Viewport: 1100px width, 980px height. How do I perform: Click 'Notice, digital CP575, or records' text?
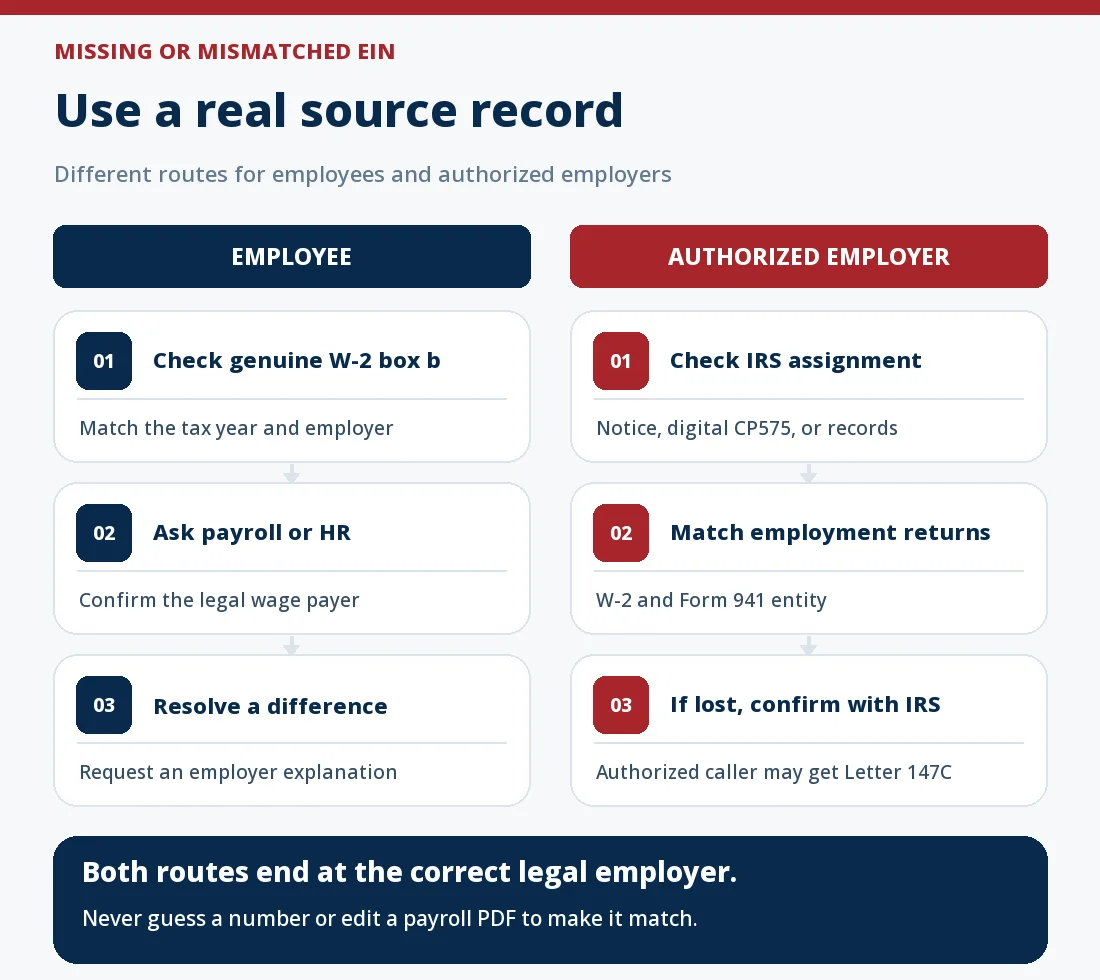[x=747, y=428]
